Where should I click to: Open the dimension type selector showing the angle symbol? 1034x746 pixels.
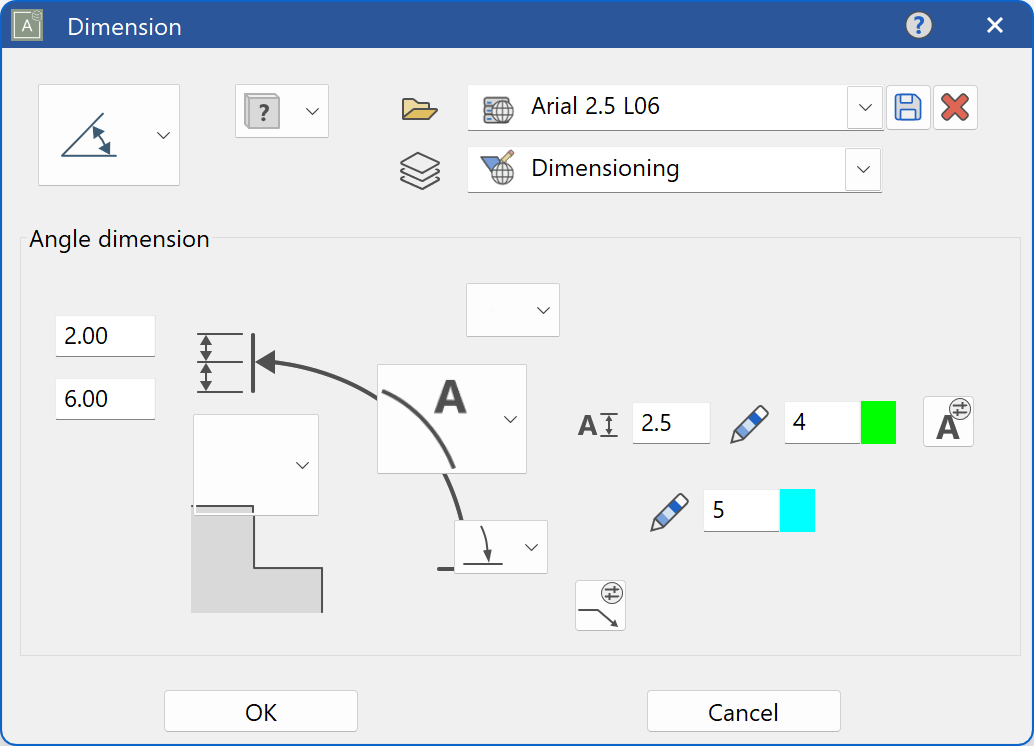[108, 135]
